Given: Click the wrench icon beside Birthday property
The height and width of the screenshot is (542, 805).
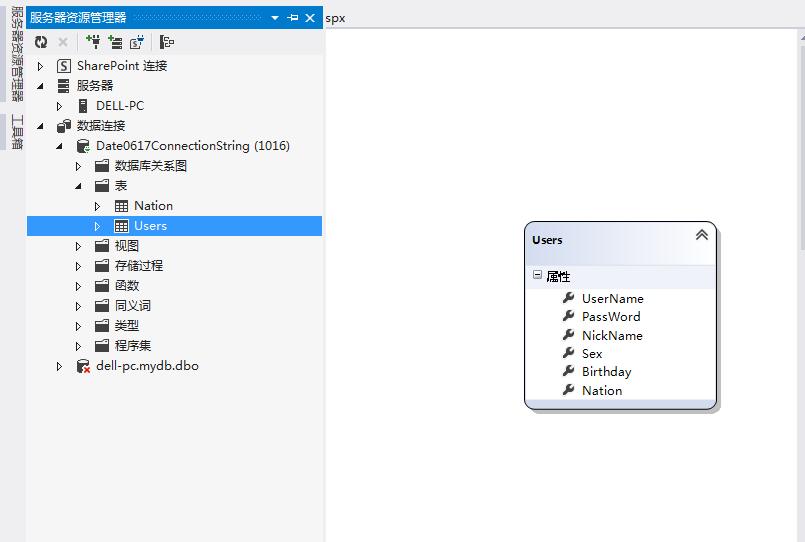Looking at the screenshot, I should click(568, 371).
